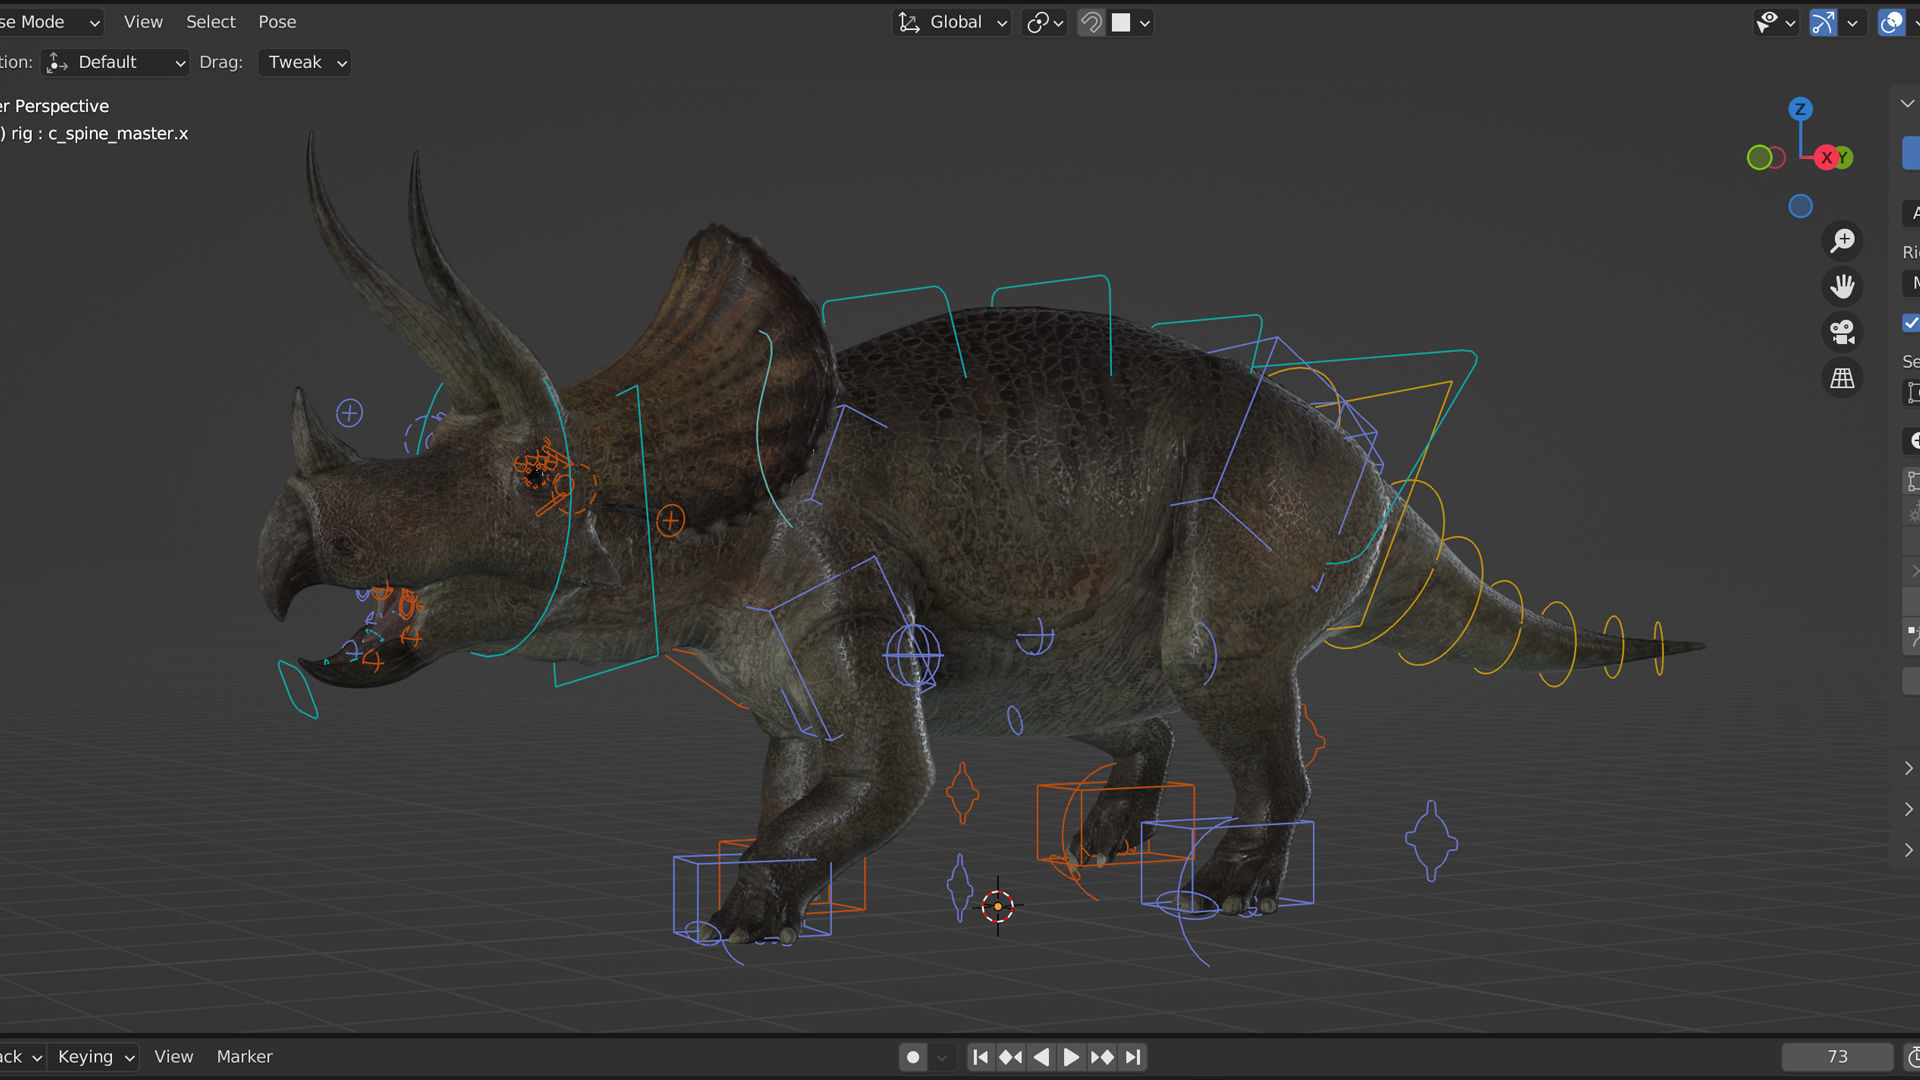This screenshot has width=1920, height=1080.
Task: Toggle viewport gizmos display
Action: coord(1823,22)
